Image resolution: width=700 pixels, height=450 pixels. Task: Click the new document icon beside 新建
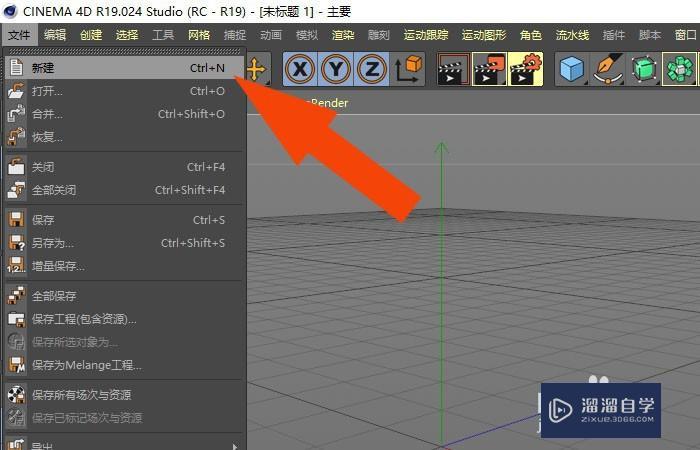(x=16, y=67)
